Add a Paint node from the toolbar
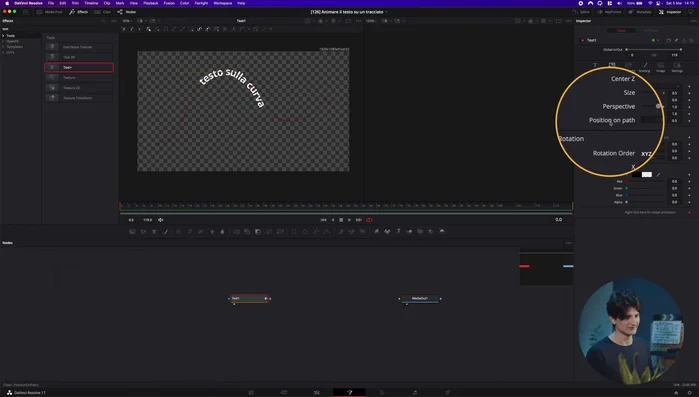Image resolution: width=699 pixels, height=397 pixels. (x=165, y=232)
